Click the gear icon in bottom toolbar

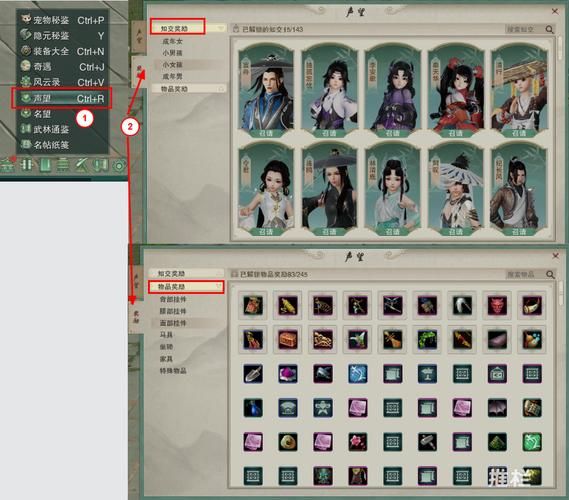(x=118, y=165)
